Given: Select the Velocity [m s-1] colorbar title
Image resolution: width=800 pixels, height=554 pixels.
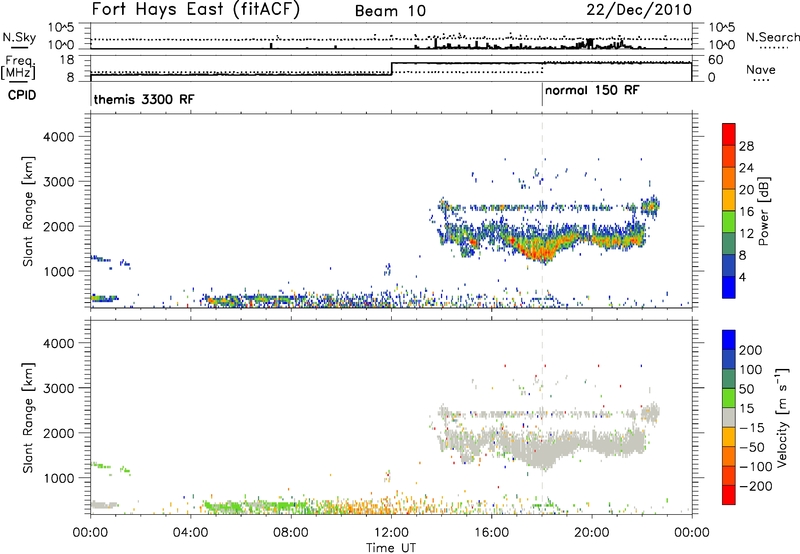Looking at the screenshot, I should [x=782, y=417].
